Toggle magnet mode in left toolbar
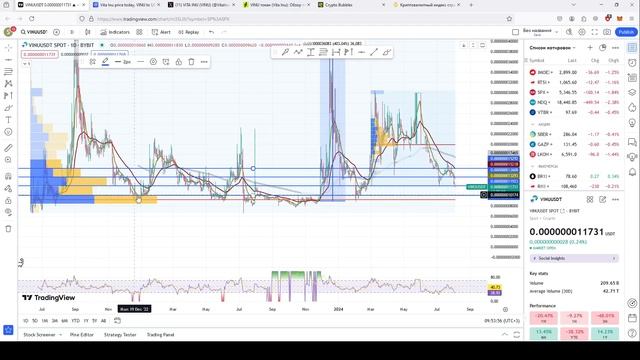This screenshot has width=640, height=360. 8,176
